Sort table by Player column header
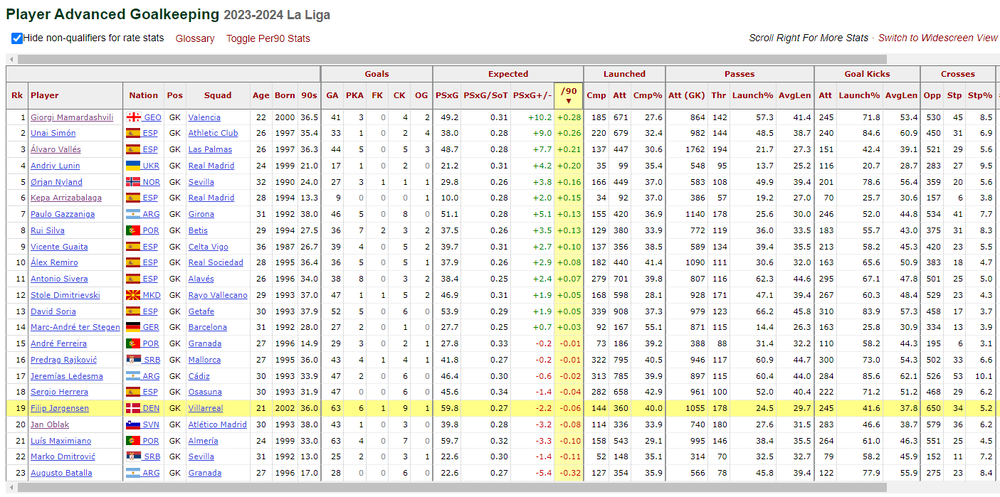Screen dimensions: 1000x497 tap(45, 95)
